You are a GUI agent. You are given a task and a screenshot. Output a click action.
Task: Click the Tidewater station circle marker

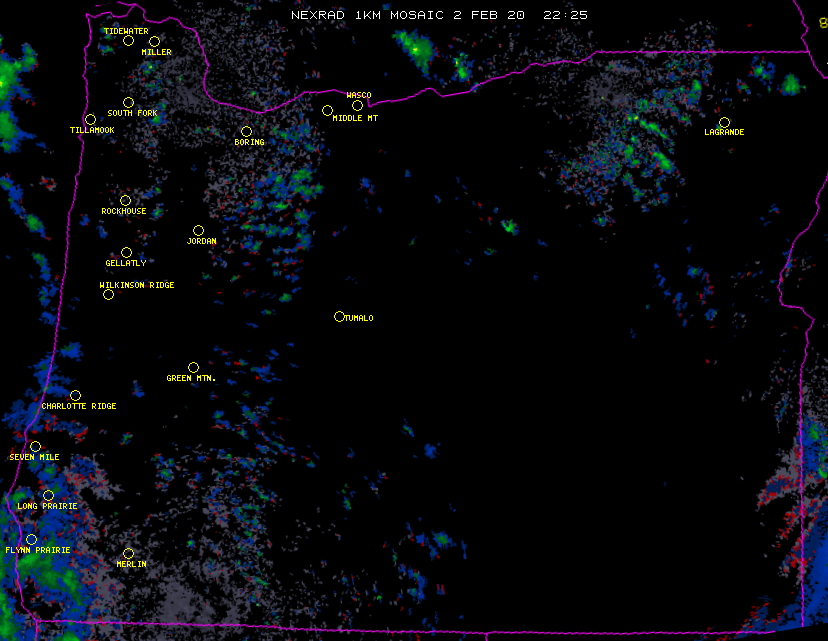point(128,41)
